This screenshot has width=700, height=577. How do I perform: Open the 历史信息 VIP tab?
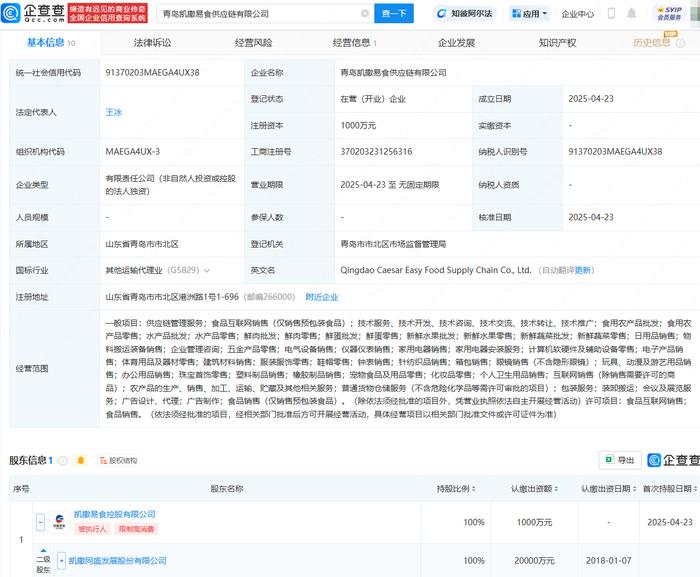tap(652, 43)
